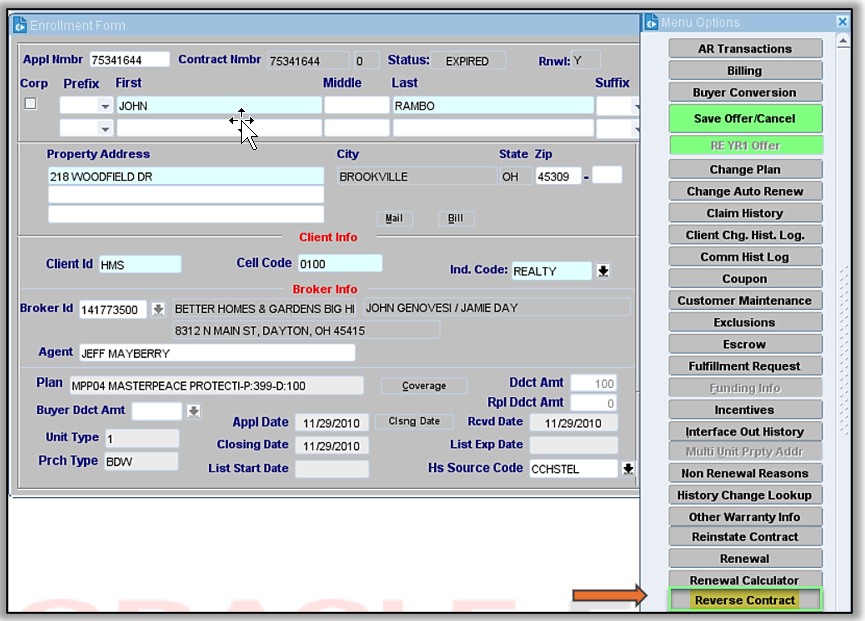Open the Change Plan option
Viewport: 865px width, 621px height.
coord(745,169)
